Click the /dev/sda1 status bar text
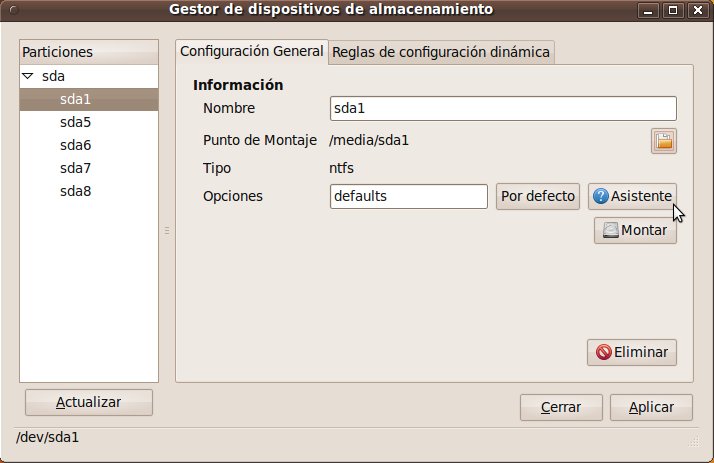Image resolution: width=714 pixels, height=463 pixels. pos(47,438)
